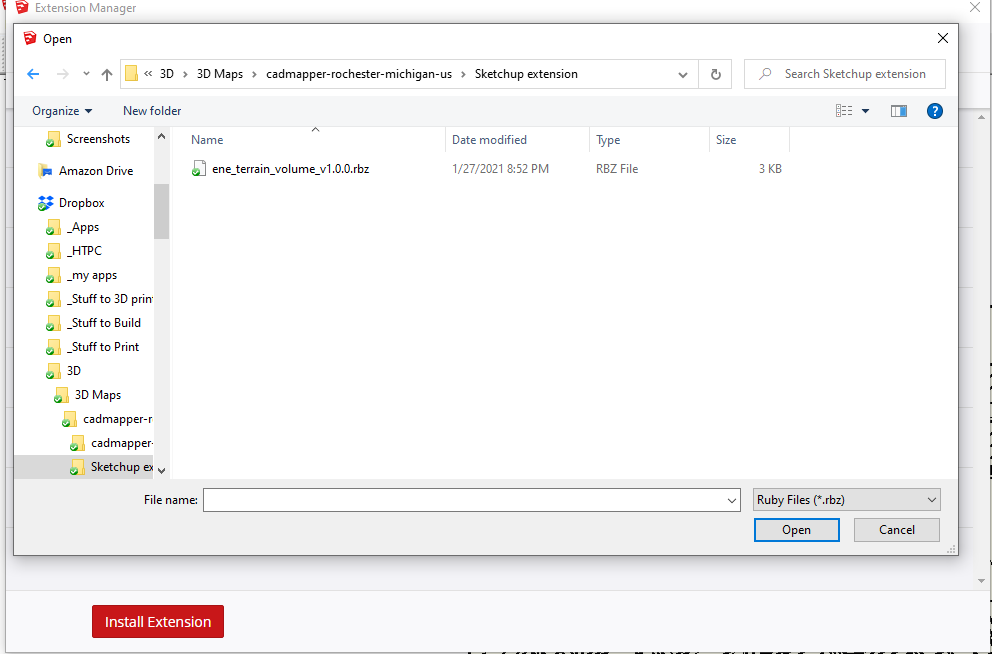Close the Open dialog
The width and height of the screenshot is (992, 654).
pos(943,39)
